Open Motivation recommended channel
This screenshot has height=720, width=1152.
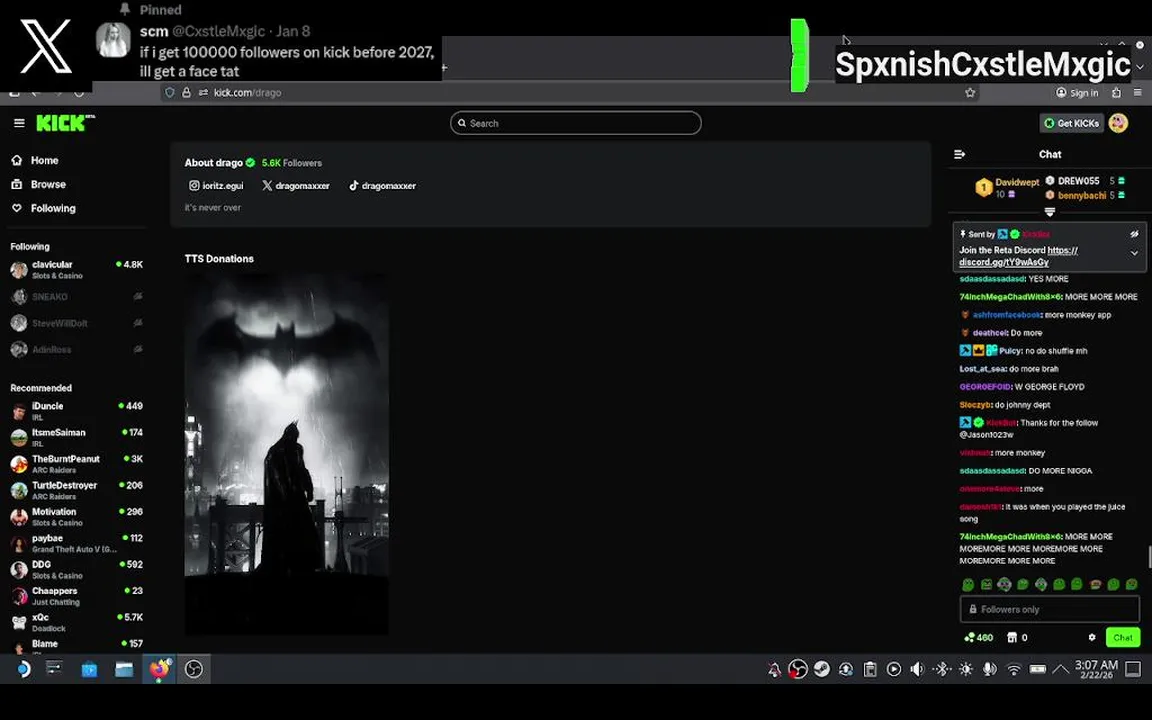[76, 516]
